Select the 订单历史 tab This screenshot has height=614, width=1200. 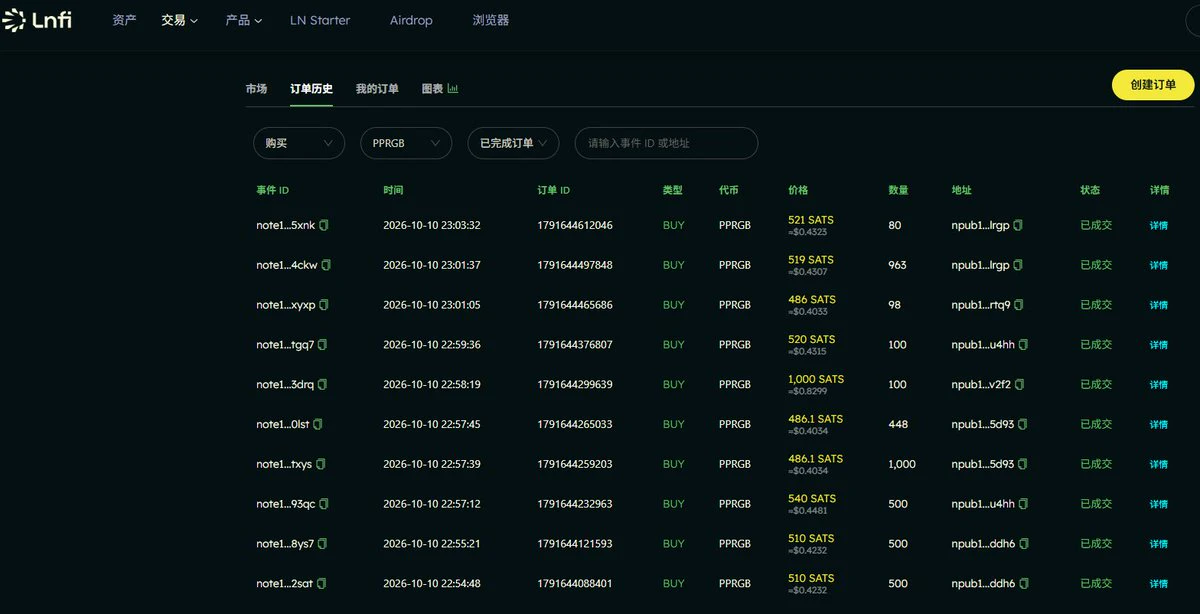[312, 89]
